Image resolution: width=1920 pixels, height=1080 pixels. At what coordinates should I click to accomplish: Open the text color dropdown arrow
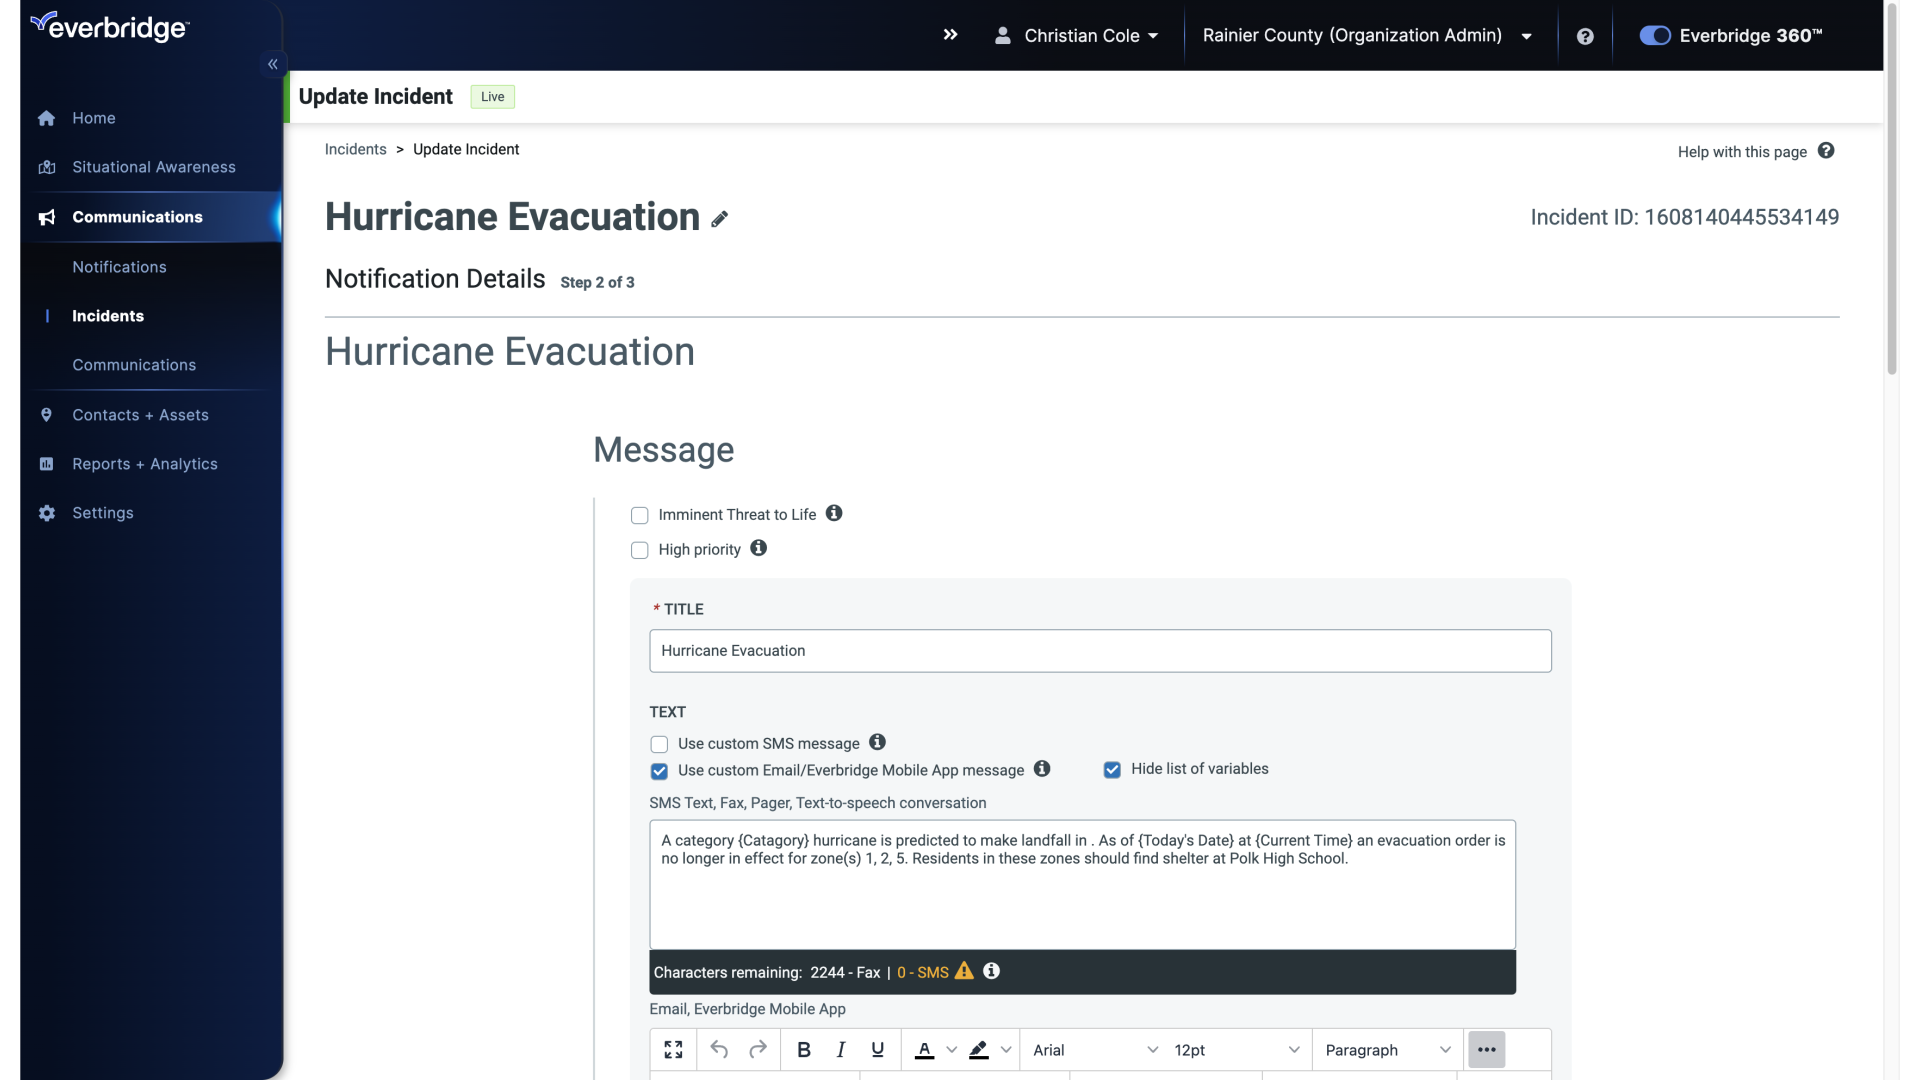952,1049
